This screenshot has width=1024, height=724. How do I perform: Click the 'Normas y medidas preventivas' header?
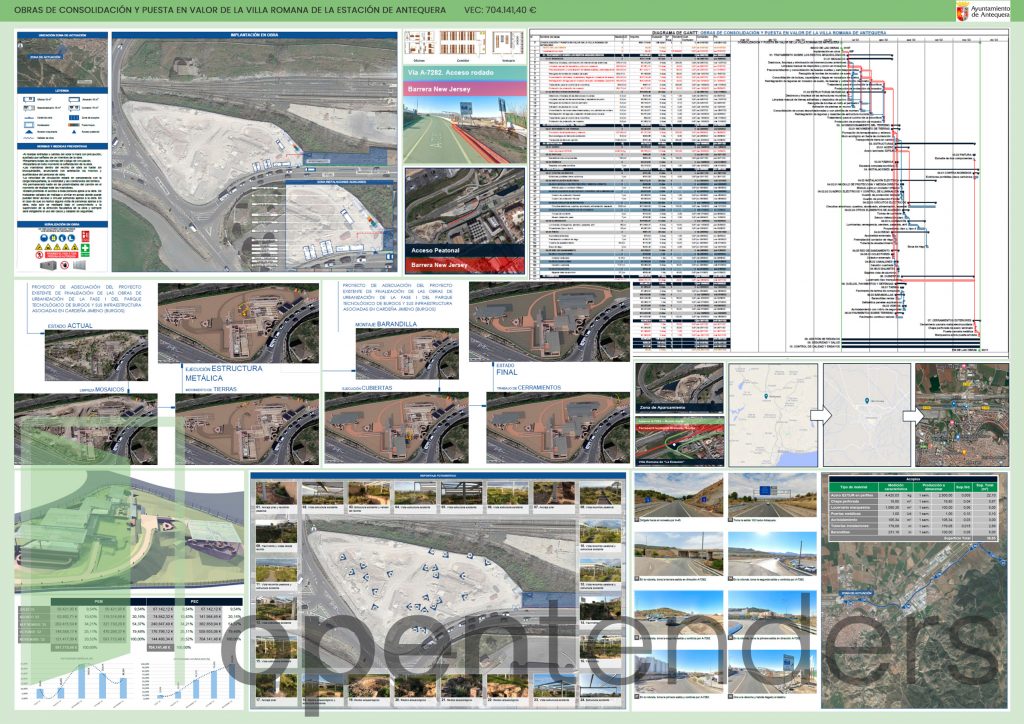tap(62, 147)
